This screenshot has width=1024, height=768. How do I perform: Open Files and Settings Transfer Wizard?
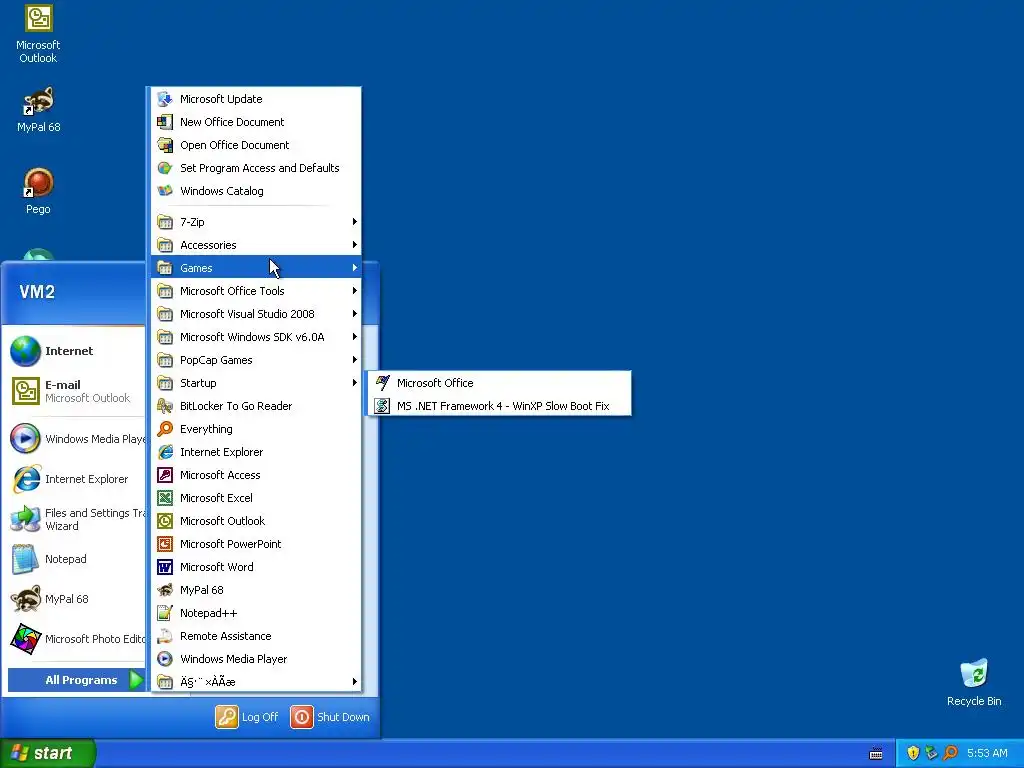(76, 519)
